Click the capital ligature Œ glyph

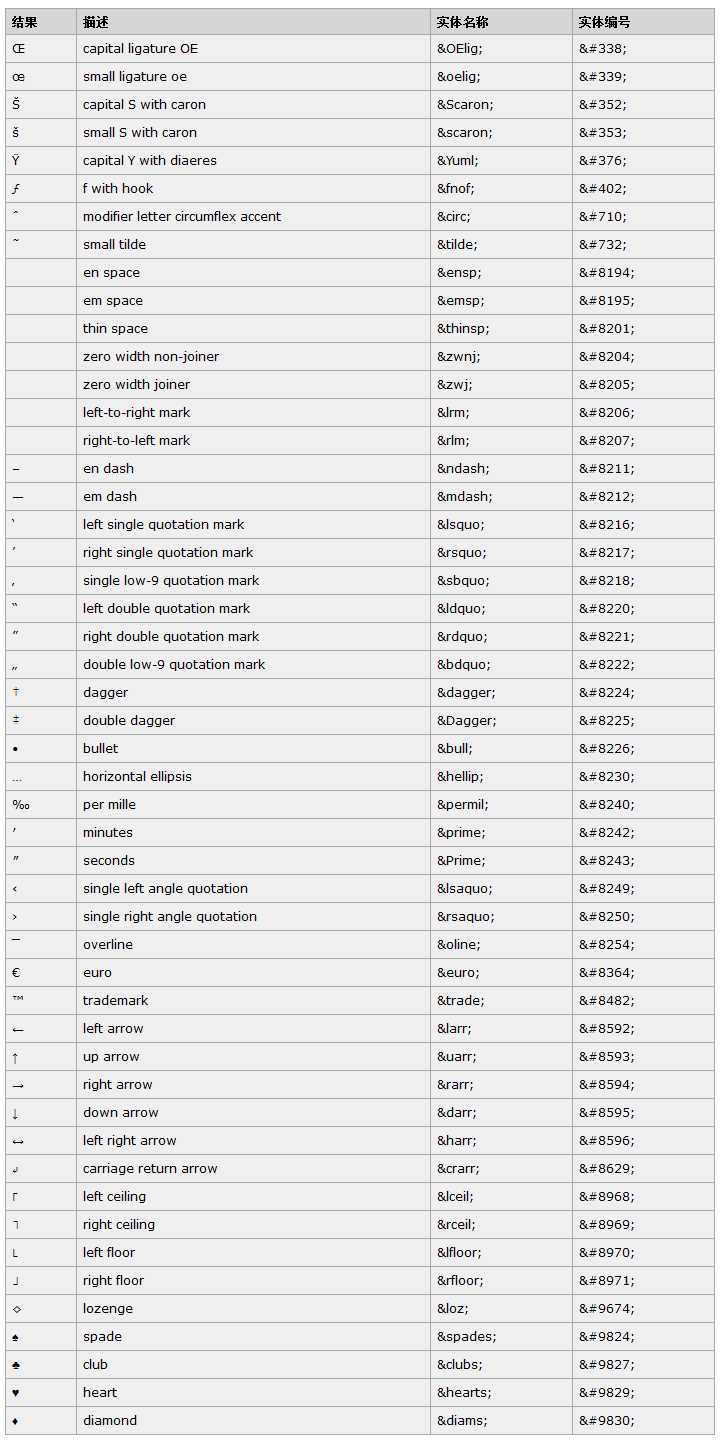[x=19, y=49]
